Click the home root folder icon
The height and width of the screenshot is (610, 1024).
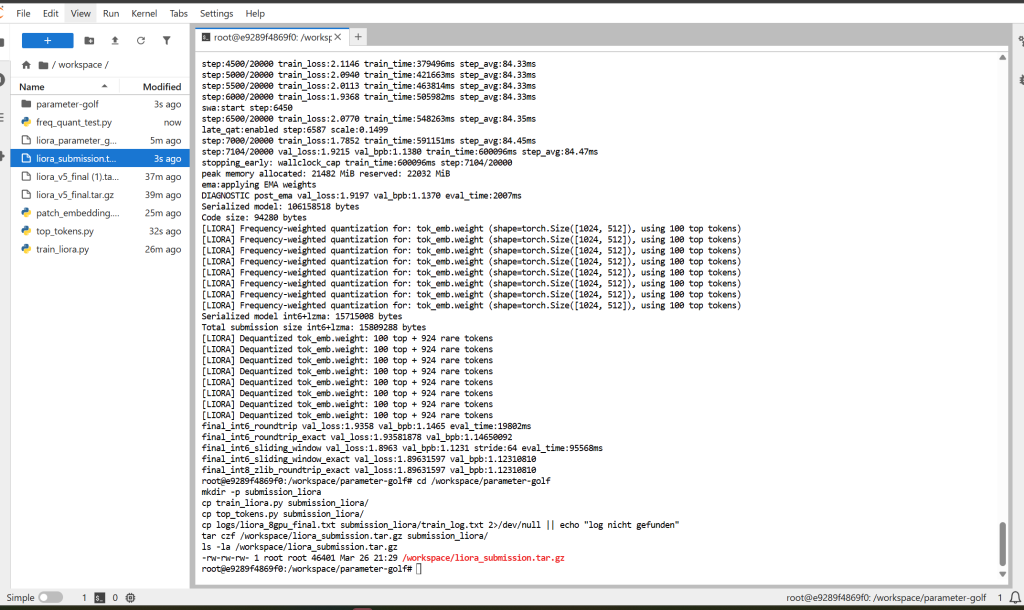26,65
